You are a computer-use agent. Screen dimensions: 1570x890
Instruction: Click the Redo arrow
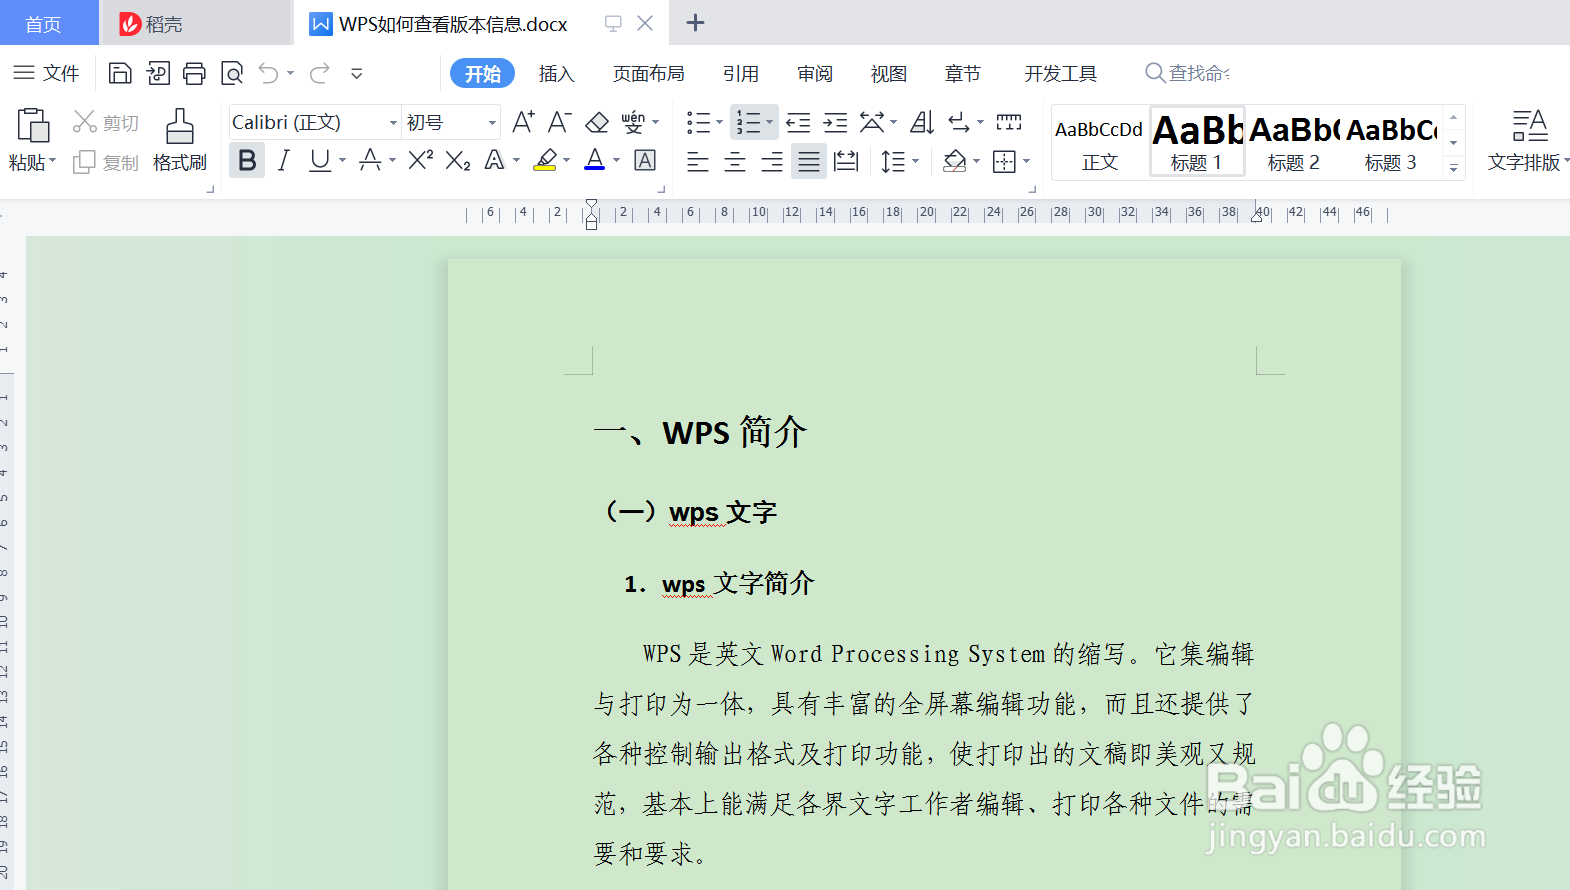pyautogui.click(x=320, y=73)
